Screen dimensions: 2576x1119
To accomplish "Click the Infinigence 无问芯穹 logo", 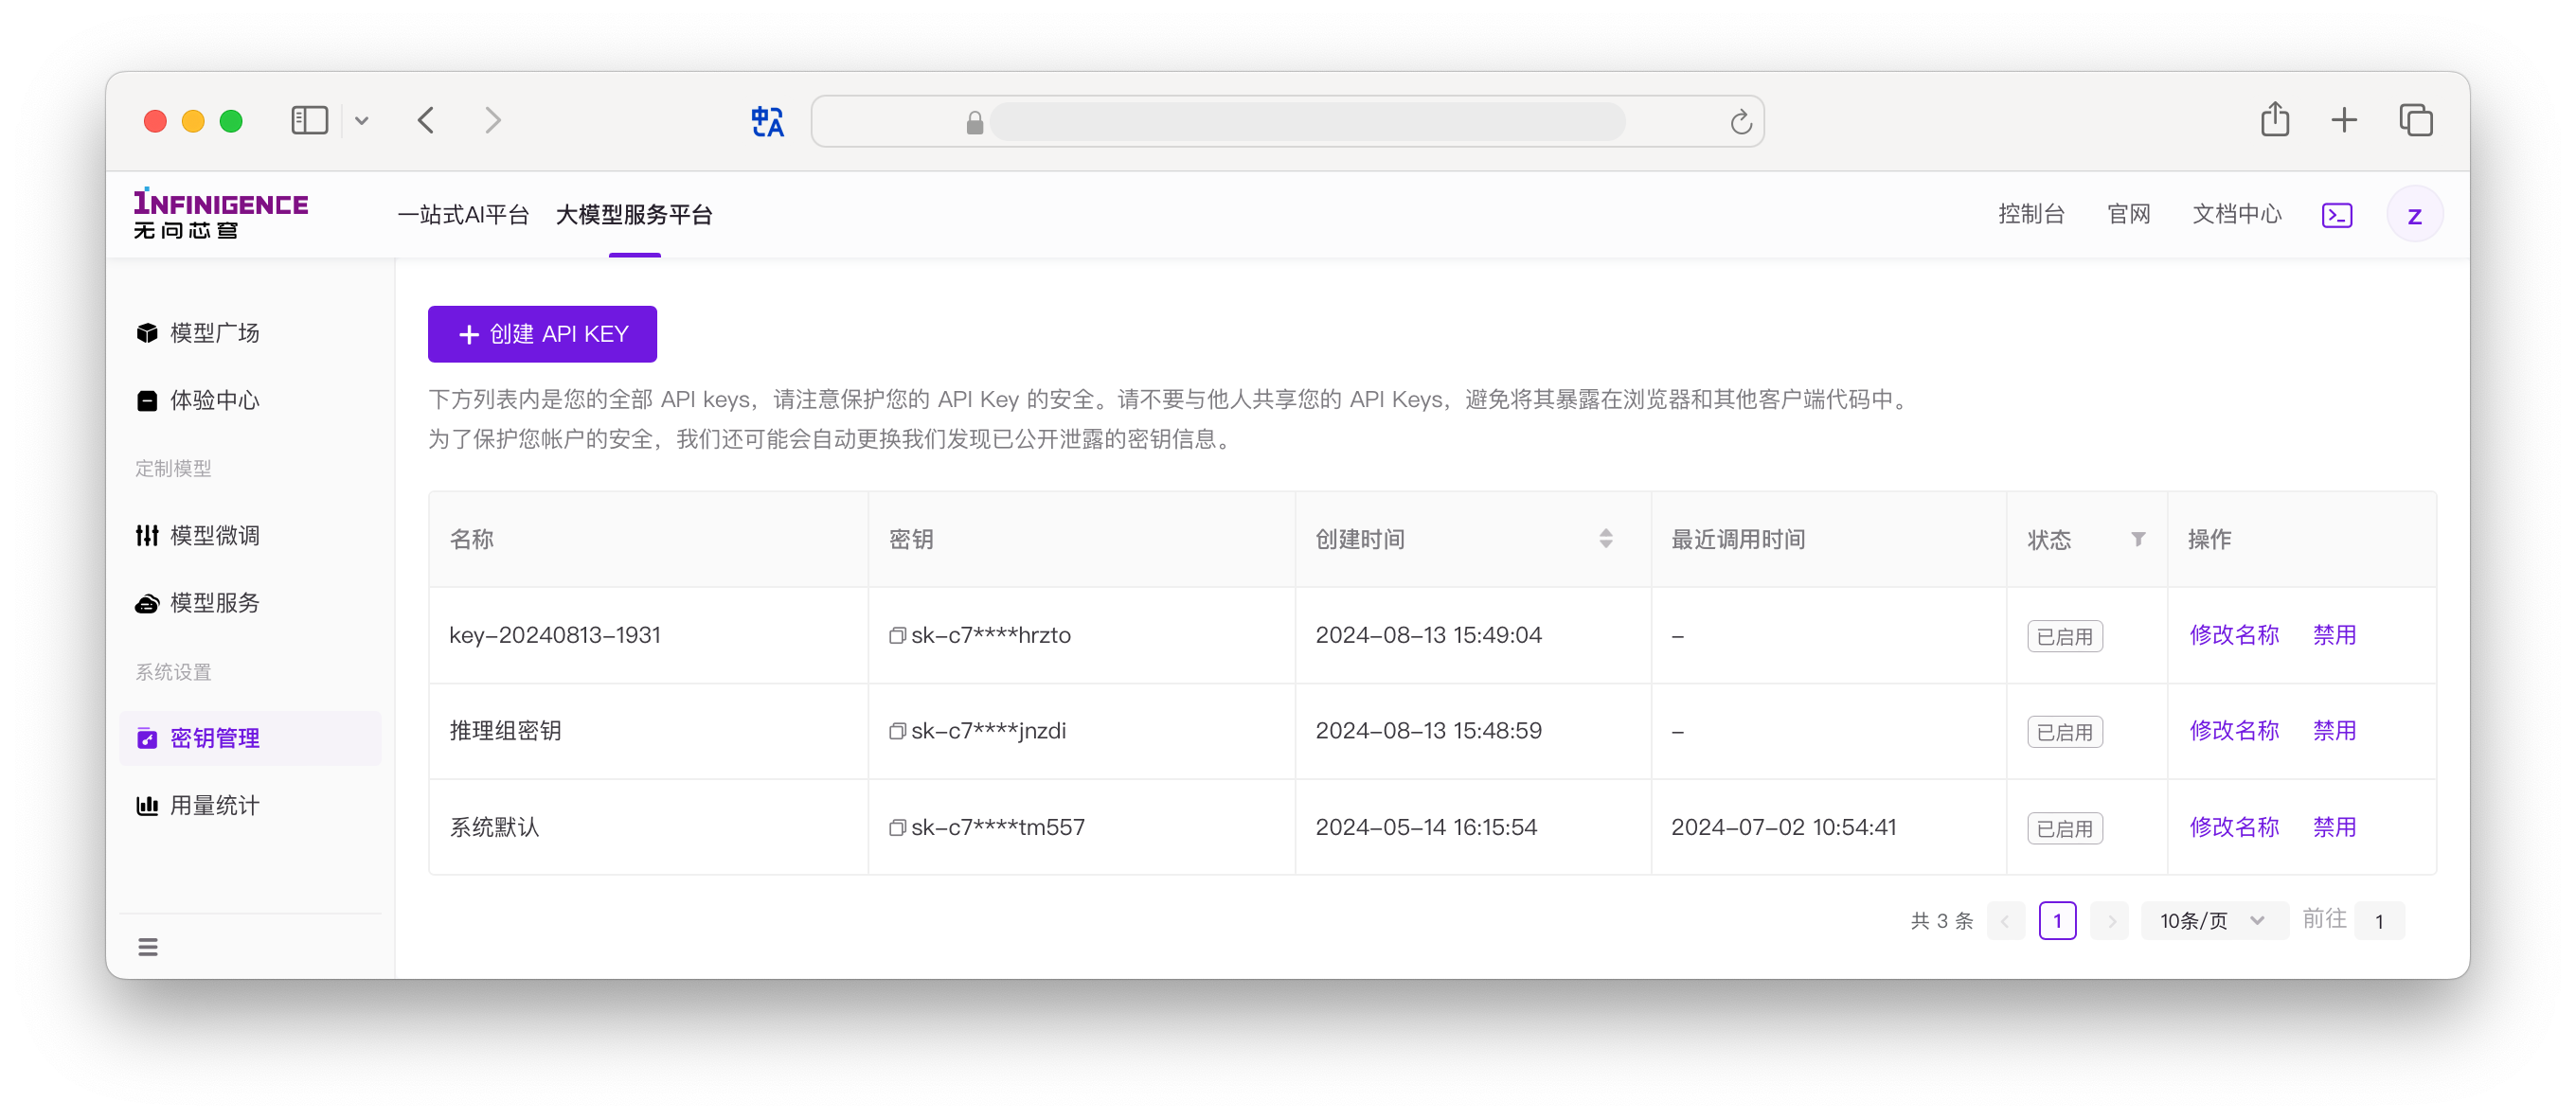I will click(221, 214).
